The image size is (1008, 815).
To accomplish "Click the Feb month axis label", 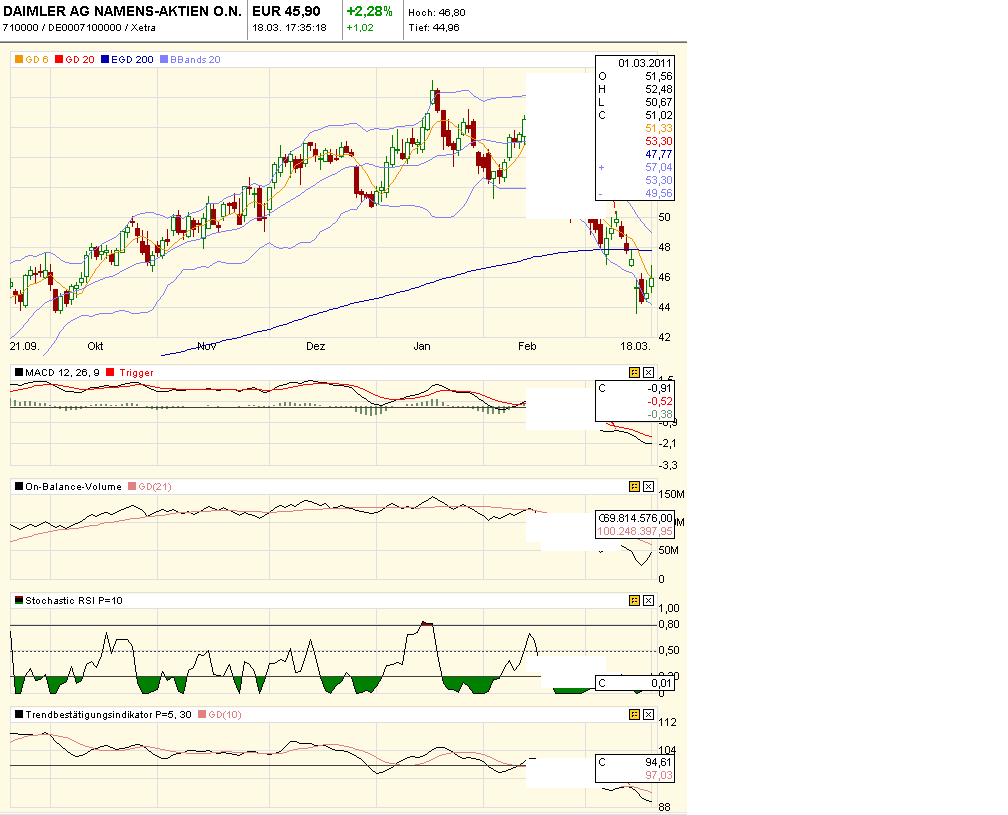I will 527,346.
